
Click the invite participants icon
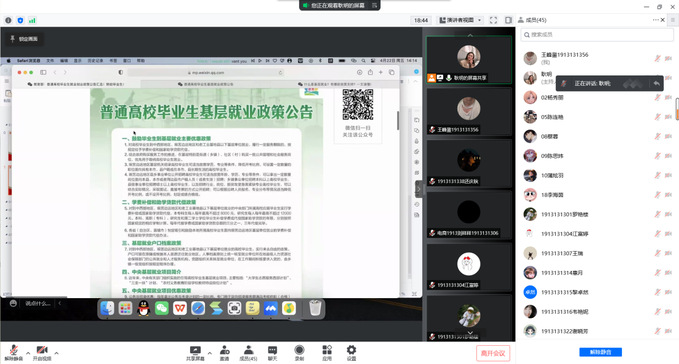[x=224, y=353]
